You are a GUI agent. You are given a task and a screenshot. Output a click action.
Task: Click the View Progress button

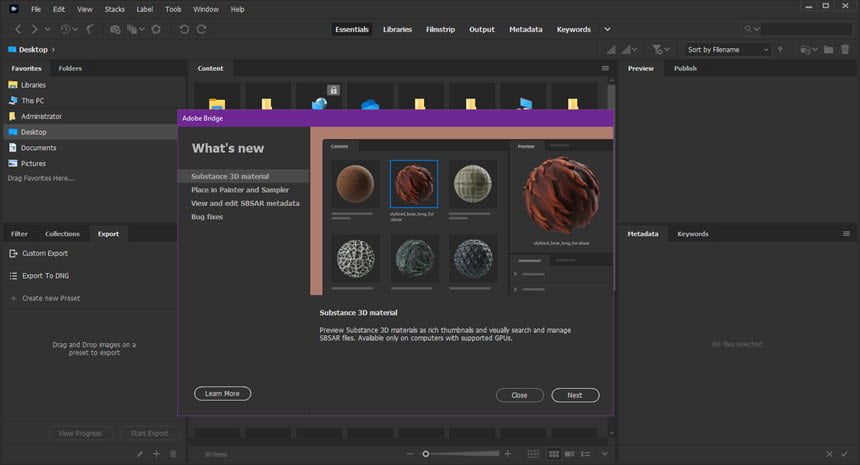tap(80, 433)
